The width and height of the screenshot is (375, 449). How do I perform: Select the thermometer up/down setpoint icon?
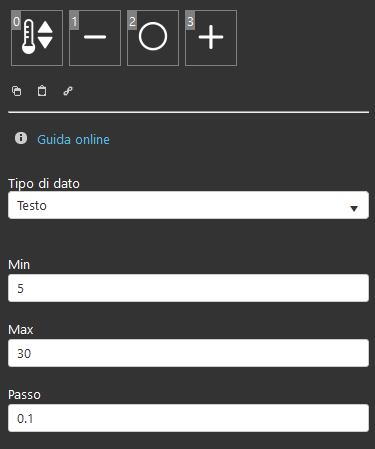[x=37, y=38]
